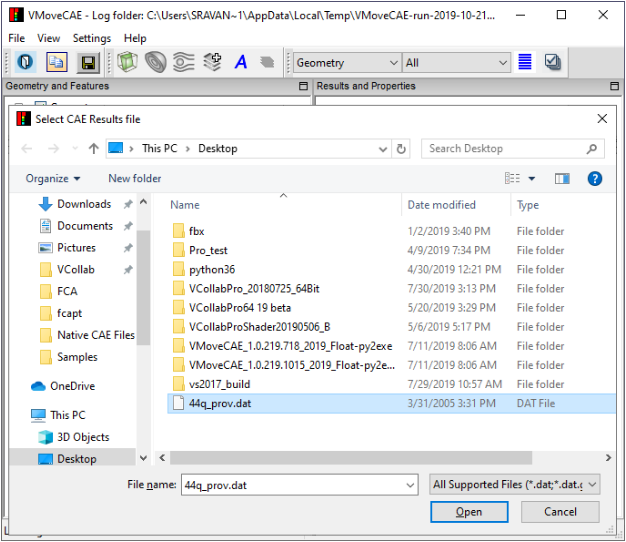Open the Settings menu

click(92, 38)
